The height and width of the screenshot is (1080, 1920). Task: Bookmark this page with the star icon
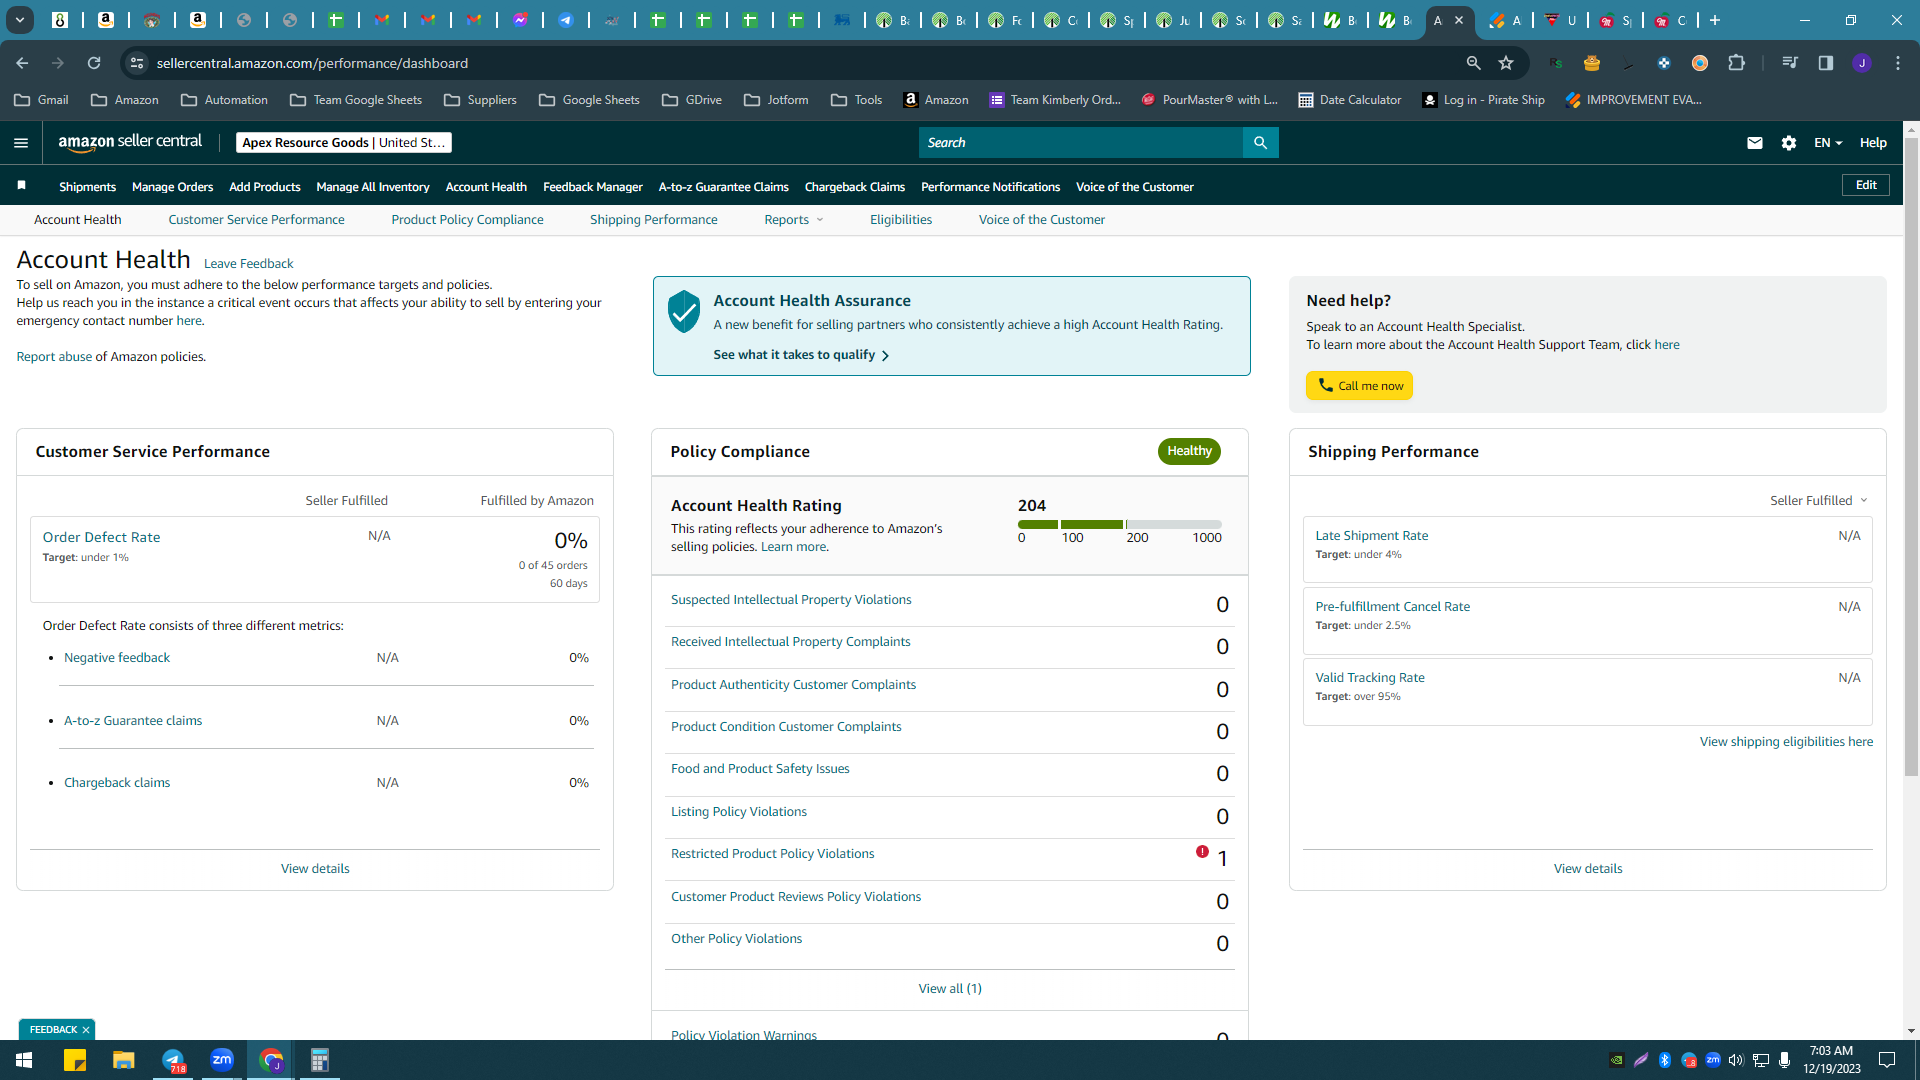click(1506, 63)
